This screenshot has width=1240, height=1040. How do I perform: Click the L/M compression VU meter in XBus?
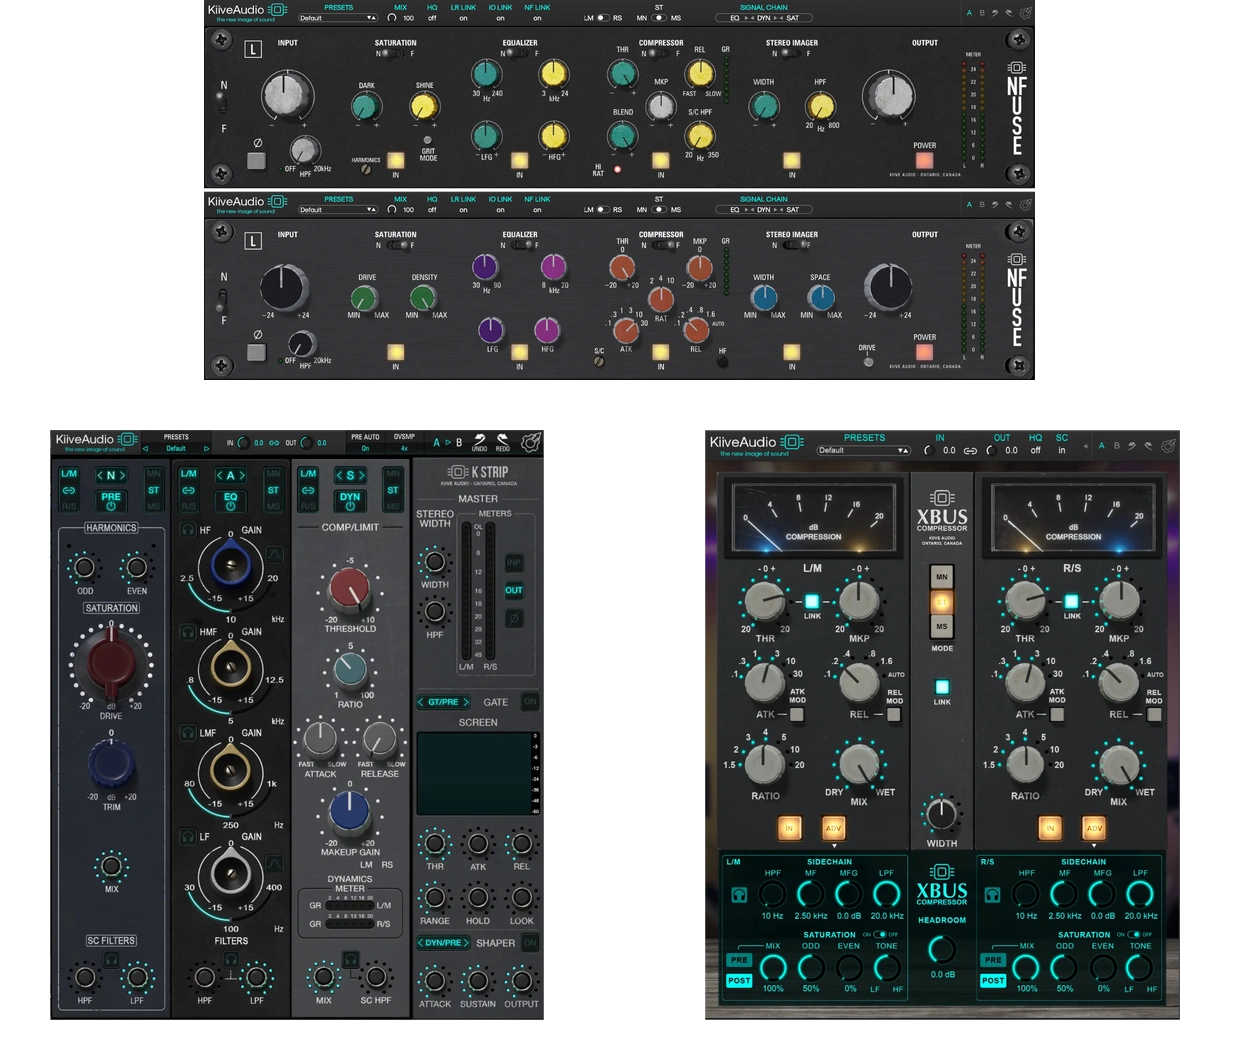(813, 518)
